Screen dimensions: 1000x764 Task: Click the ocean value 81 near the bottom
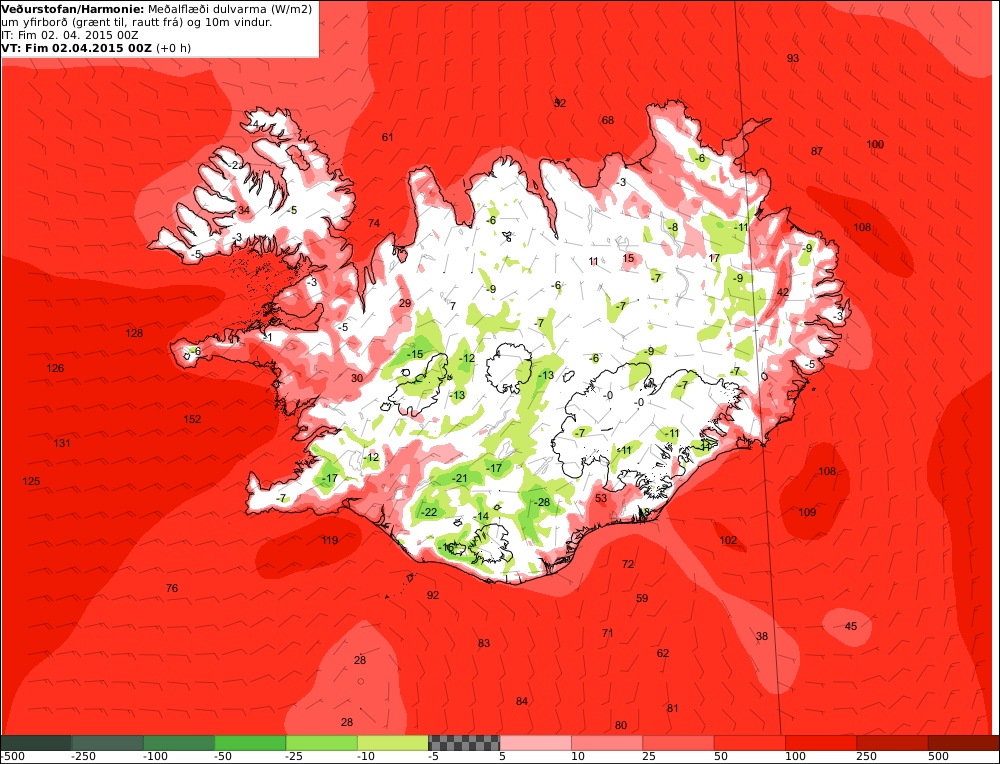click(x=673, y=708)
